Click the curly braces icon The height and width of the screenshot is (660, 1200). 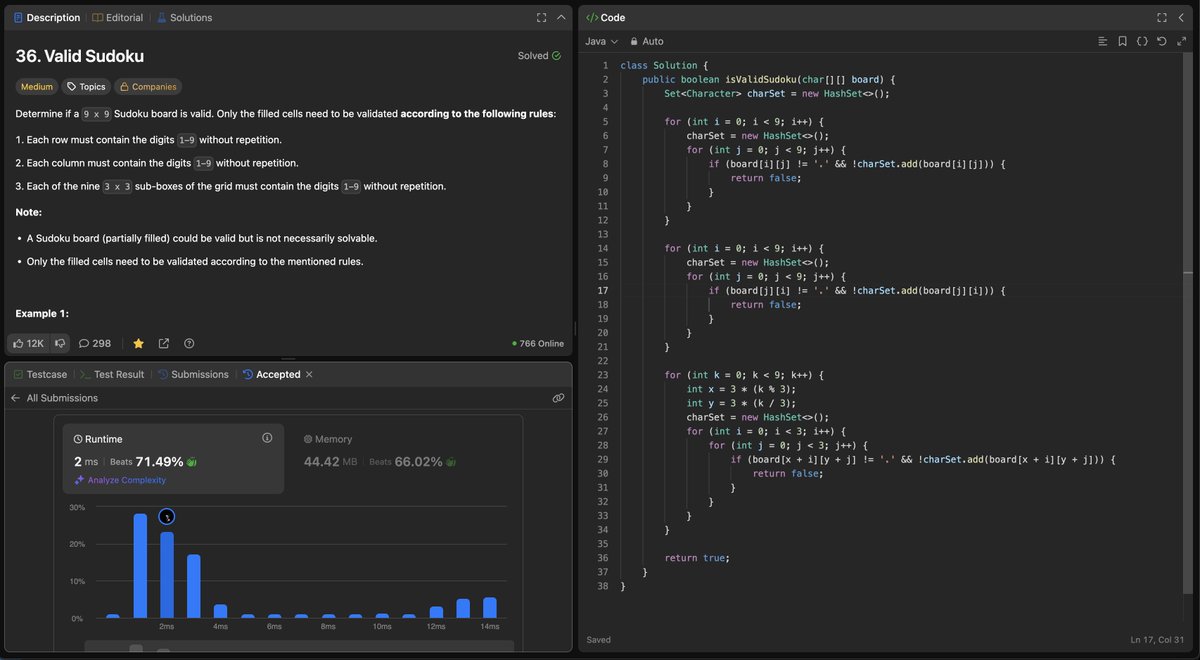pyautogui.click(x=1142, y=41)
